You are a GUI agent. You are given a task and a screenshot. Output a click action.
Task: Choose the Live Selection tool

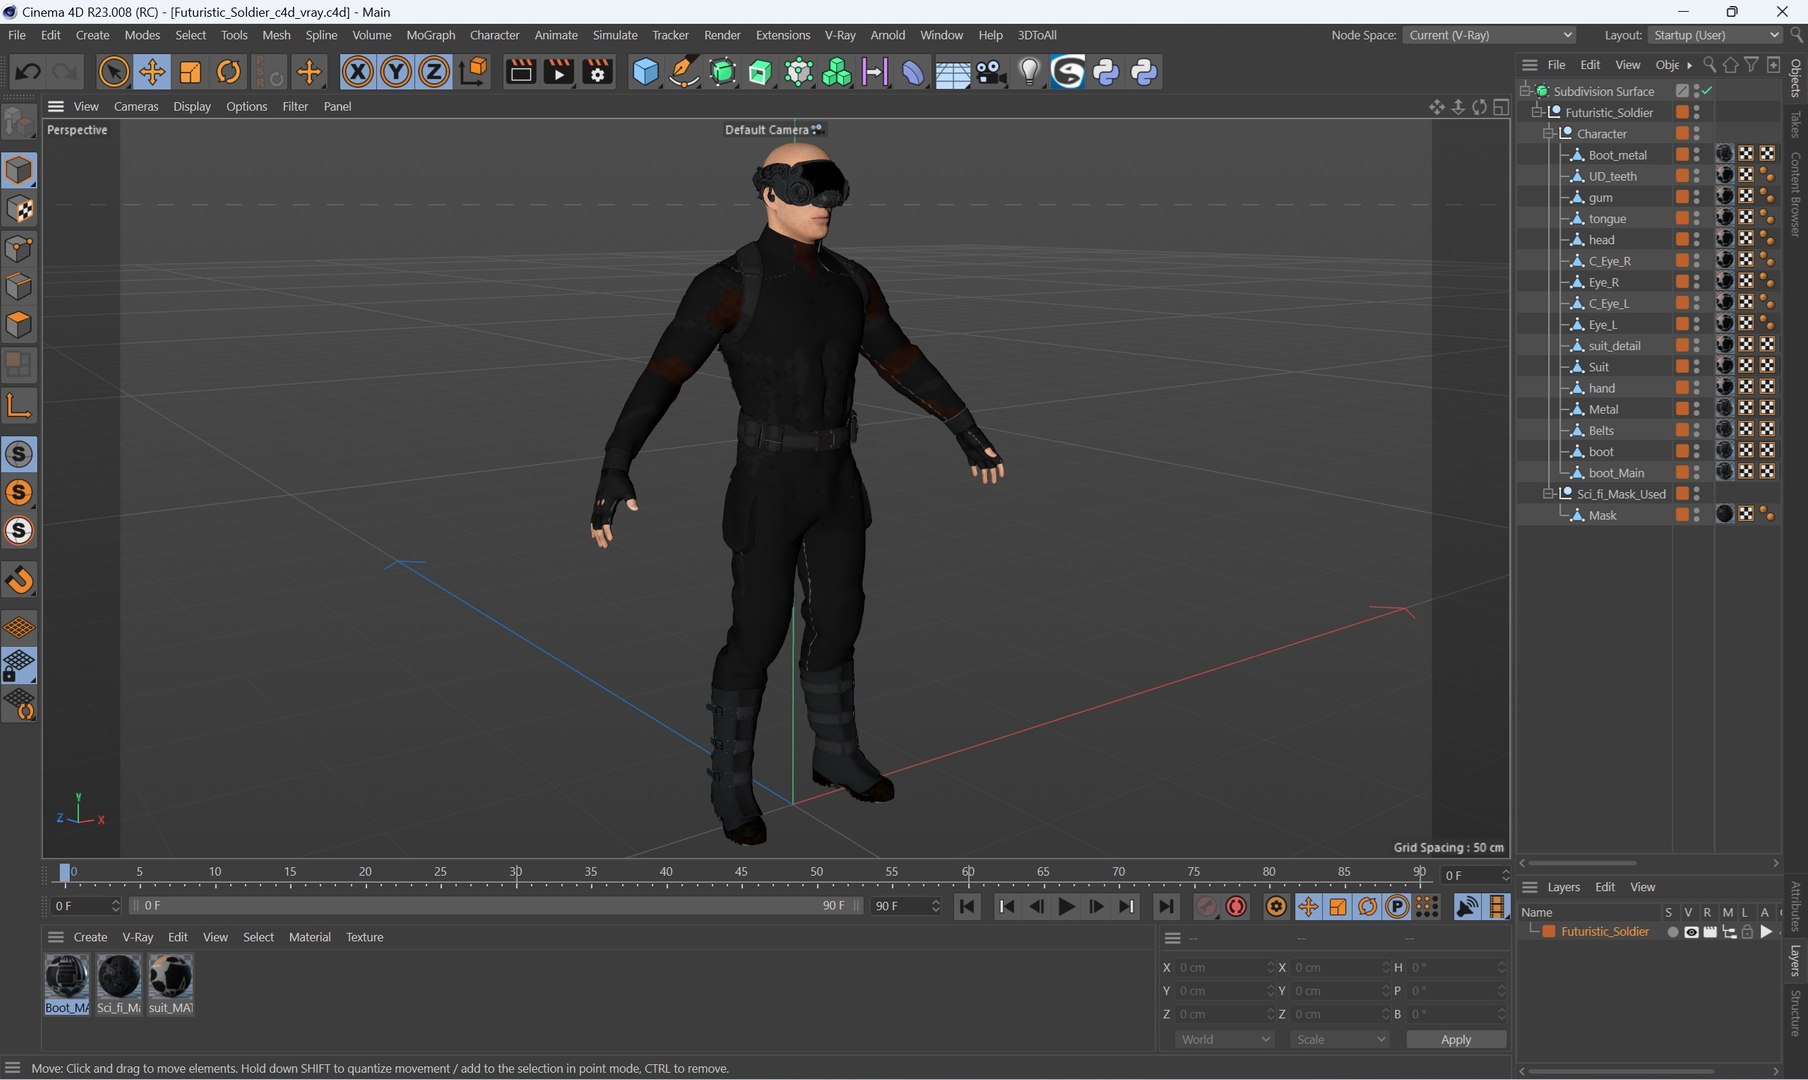pos(113,72)
